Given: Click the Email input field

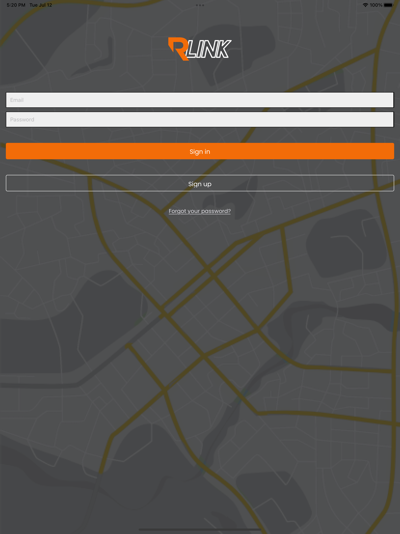Looking at the screenshot, I should point(200,100).
